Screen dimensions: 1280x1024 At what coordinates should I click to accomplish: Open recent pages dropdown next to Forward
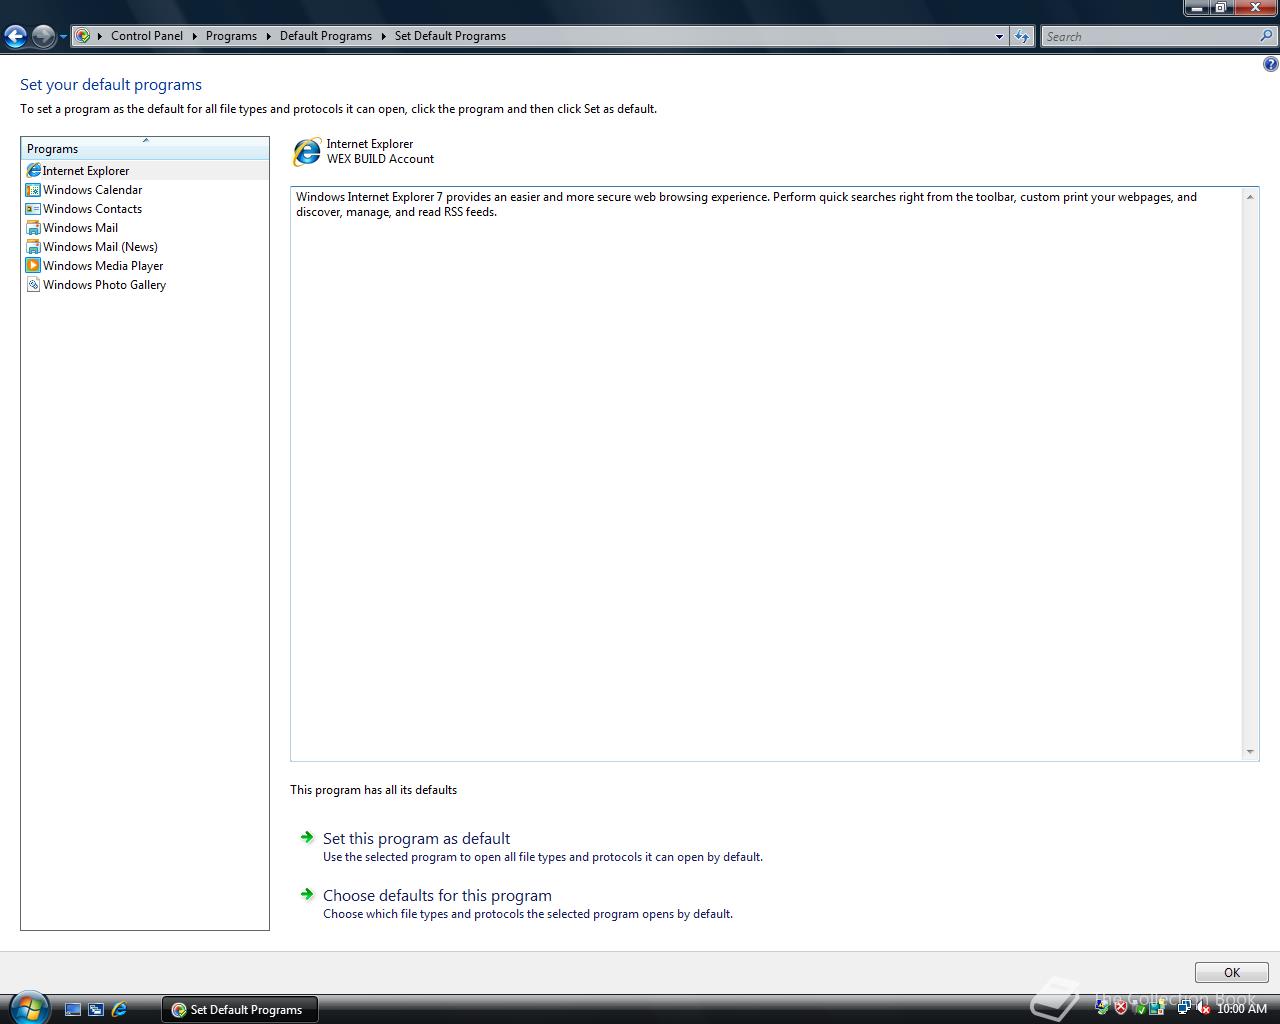(x=63, y=37)
